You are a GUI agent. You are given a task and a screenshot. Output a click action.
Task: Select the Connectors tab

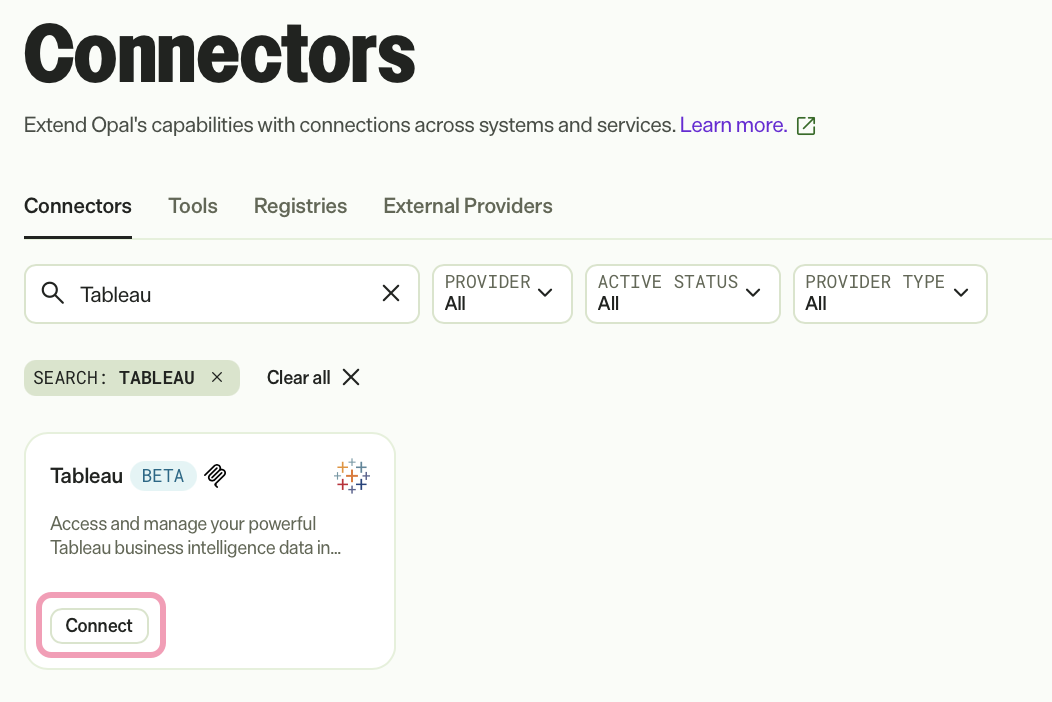(78, 206)
